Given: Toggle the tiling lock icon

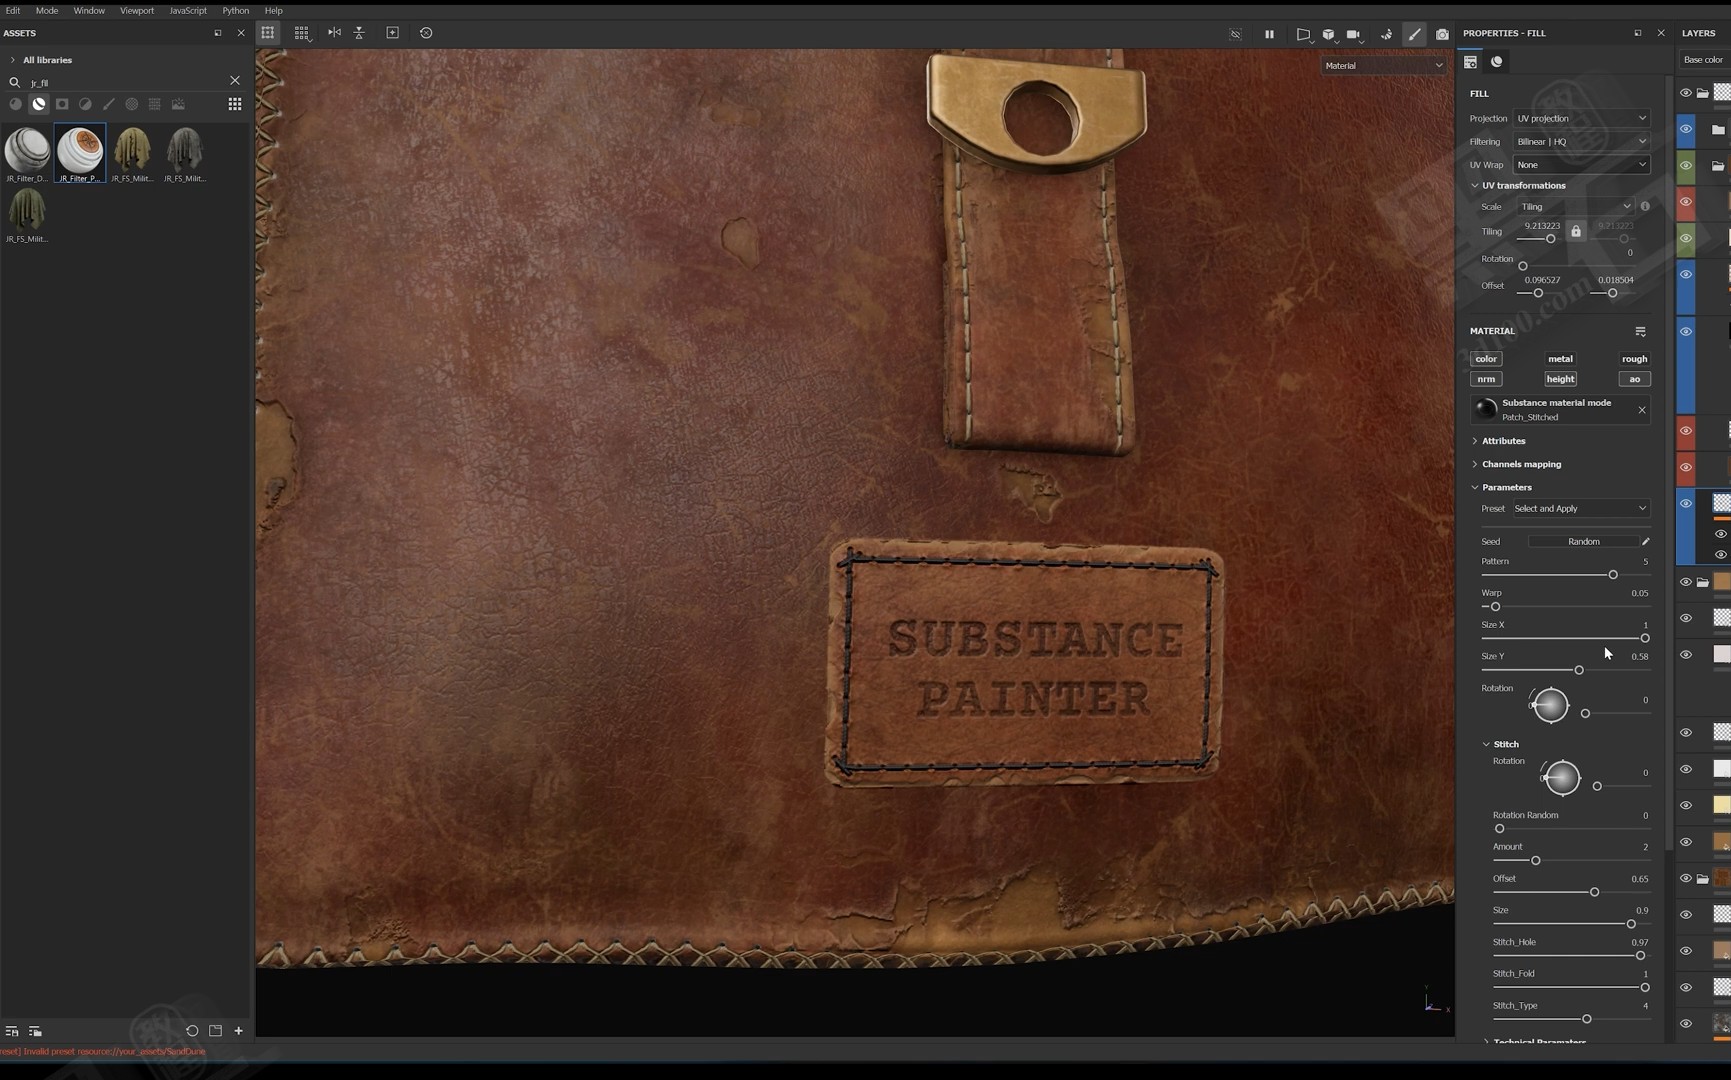Looking at the screenshot, I should tap(1576, 232).
